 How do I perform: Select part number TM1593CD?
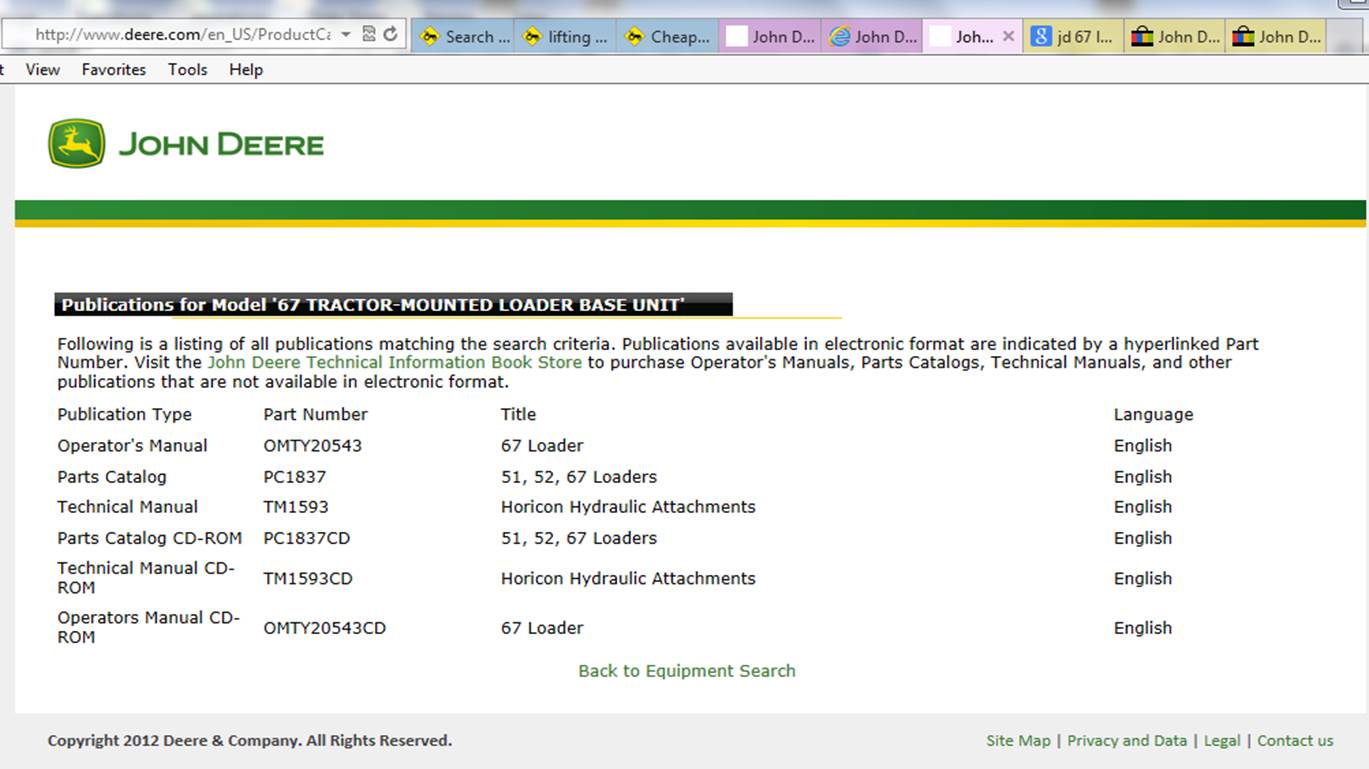308,579
